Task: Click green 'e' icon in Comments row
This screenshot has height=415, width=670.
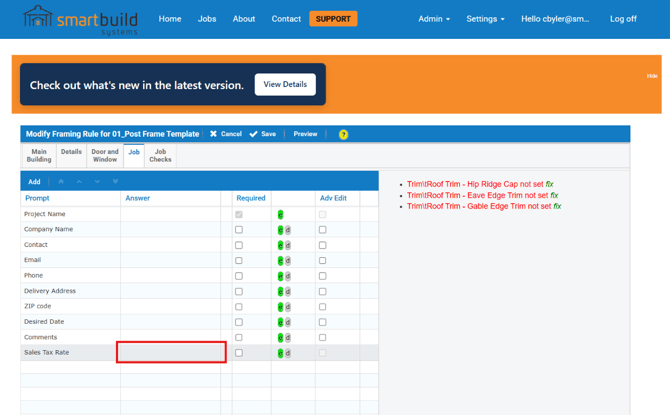Action: [x=280, y=338]
